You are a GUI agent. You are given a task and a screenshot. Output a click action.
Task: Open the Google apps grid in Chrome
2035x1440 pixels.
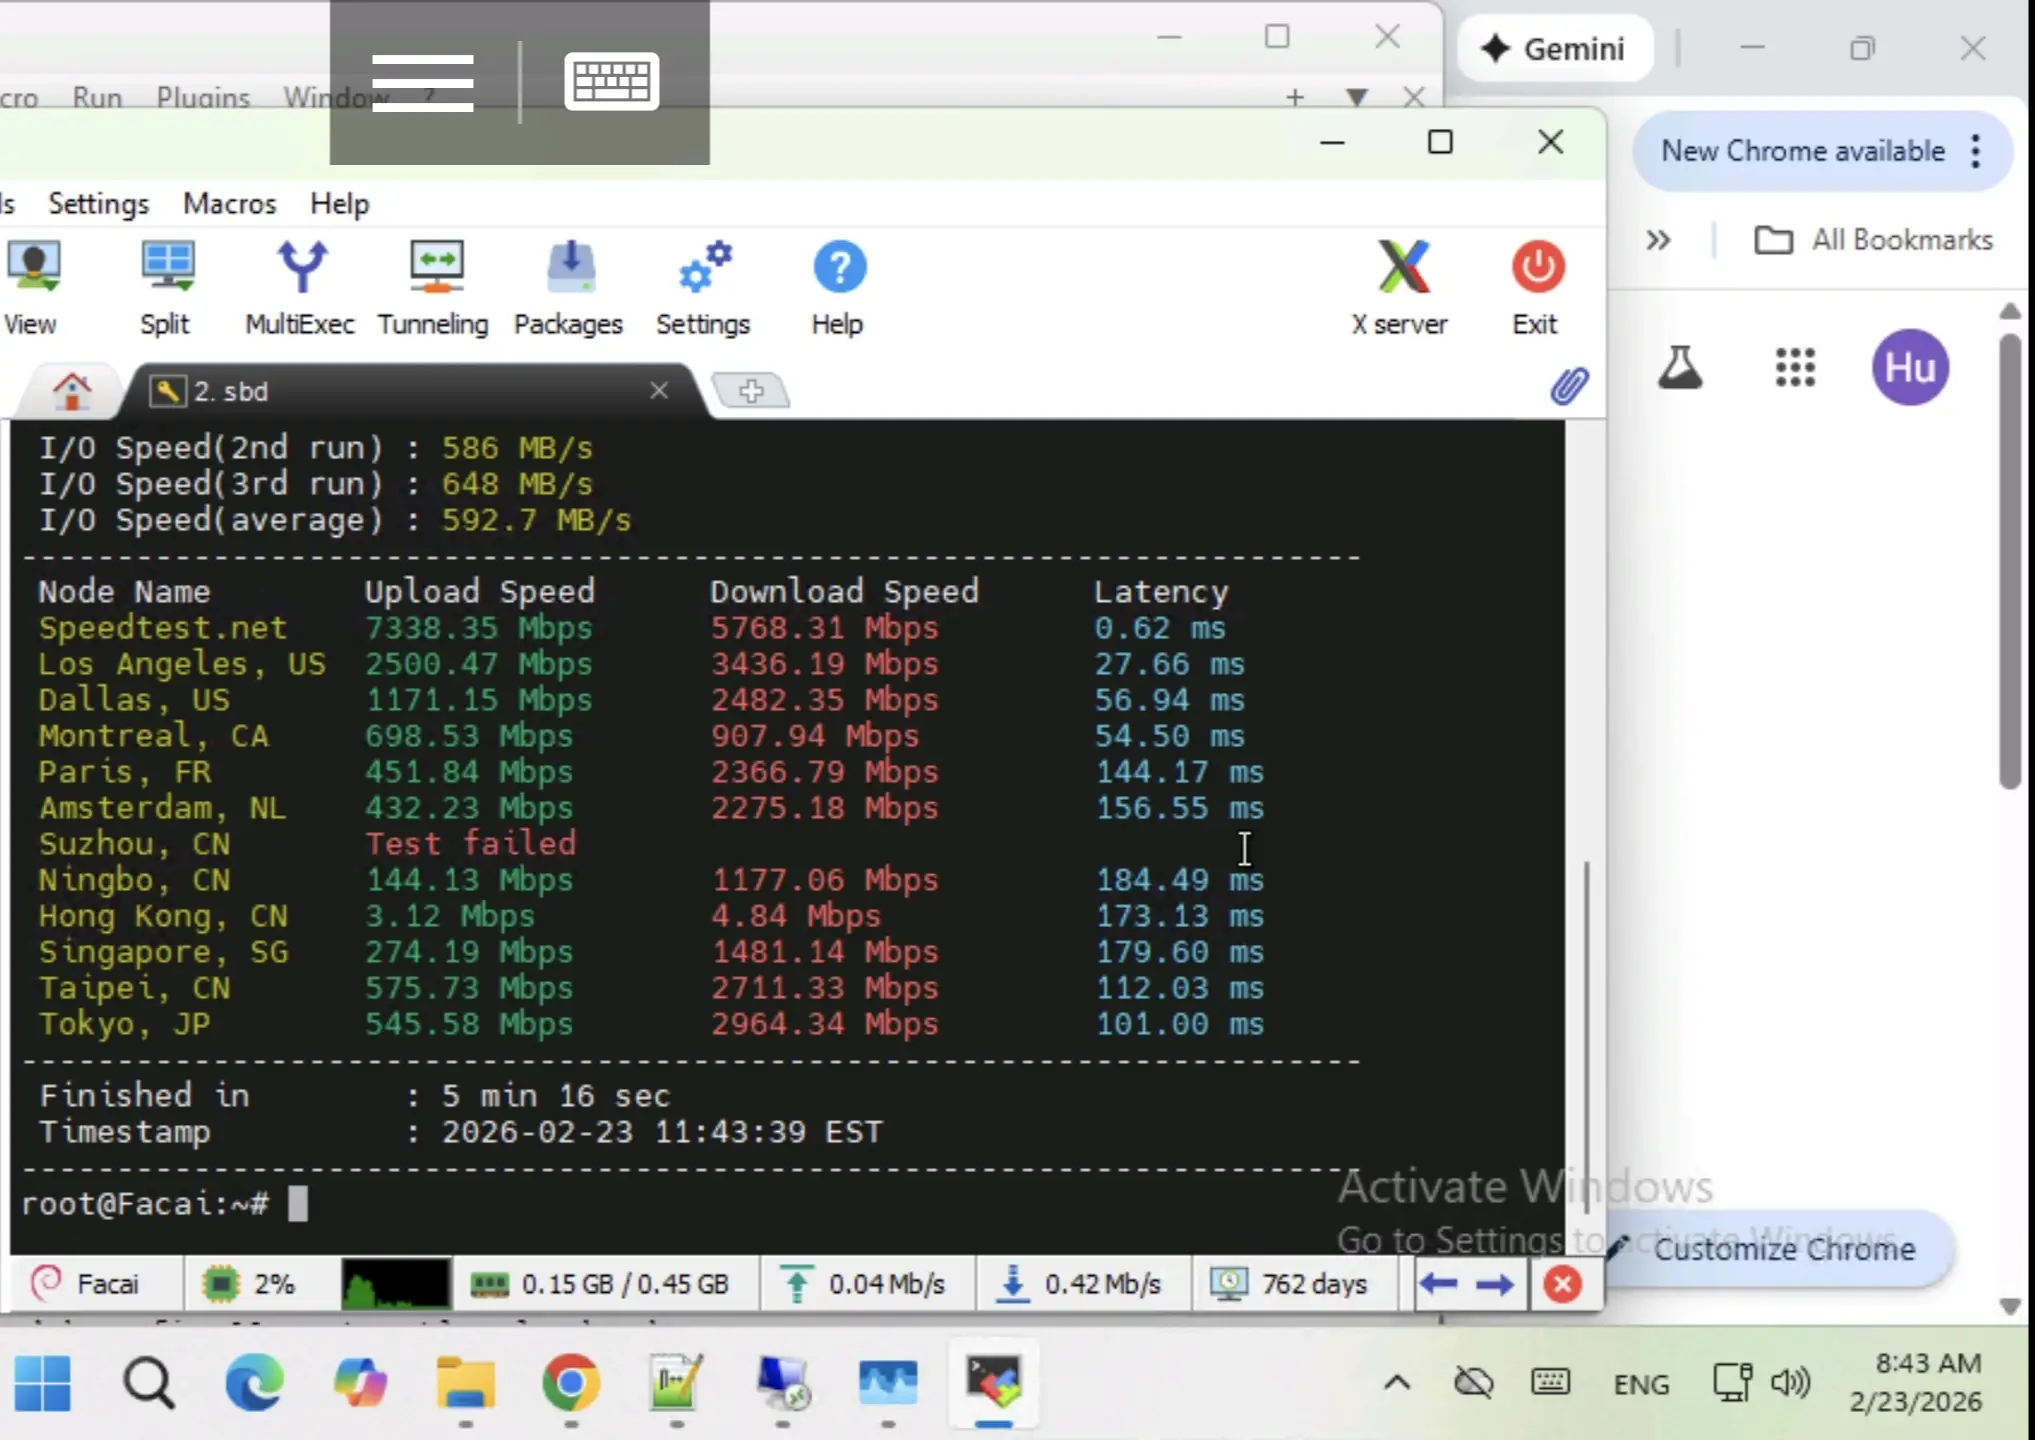[1795, 367]
